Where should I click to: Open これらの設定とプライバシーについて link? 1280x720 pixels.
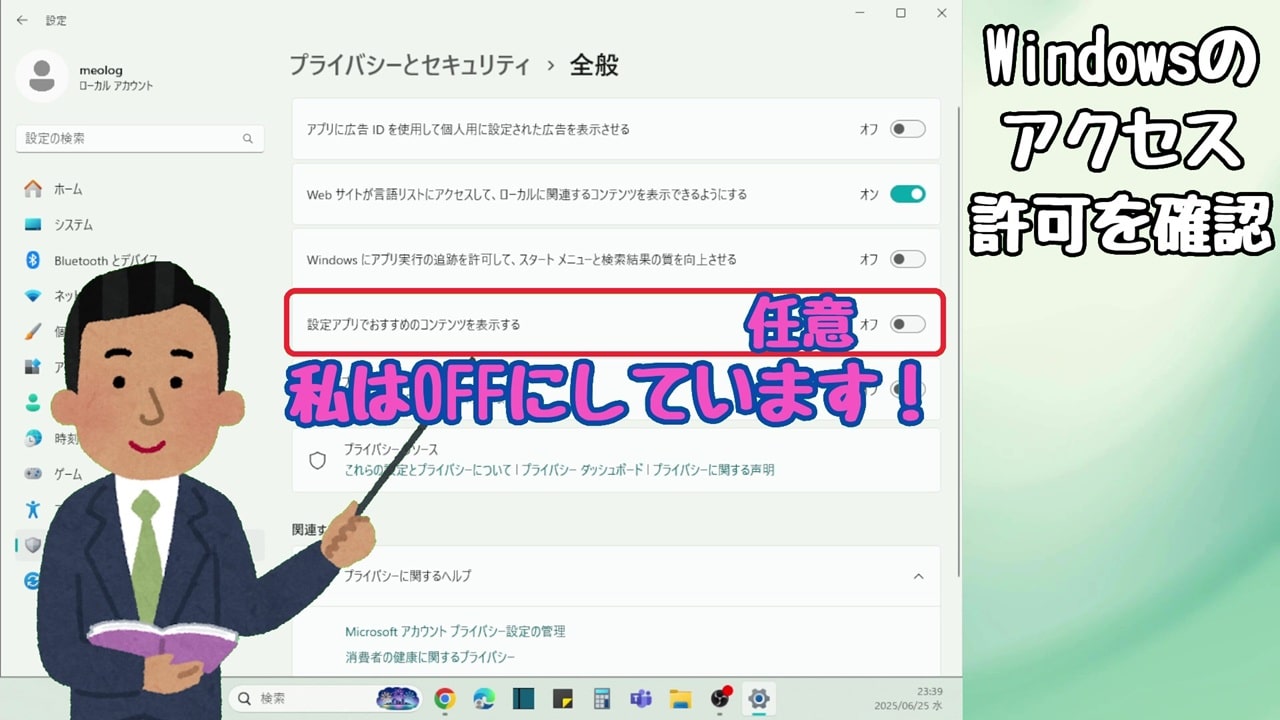428,469
